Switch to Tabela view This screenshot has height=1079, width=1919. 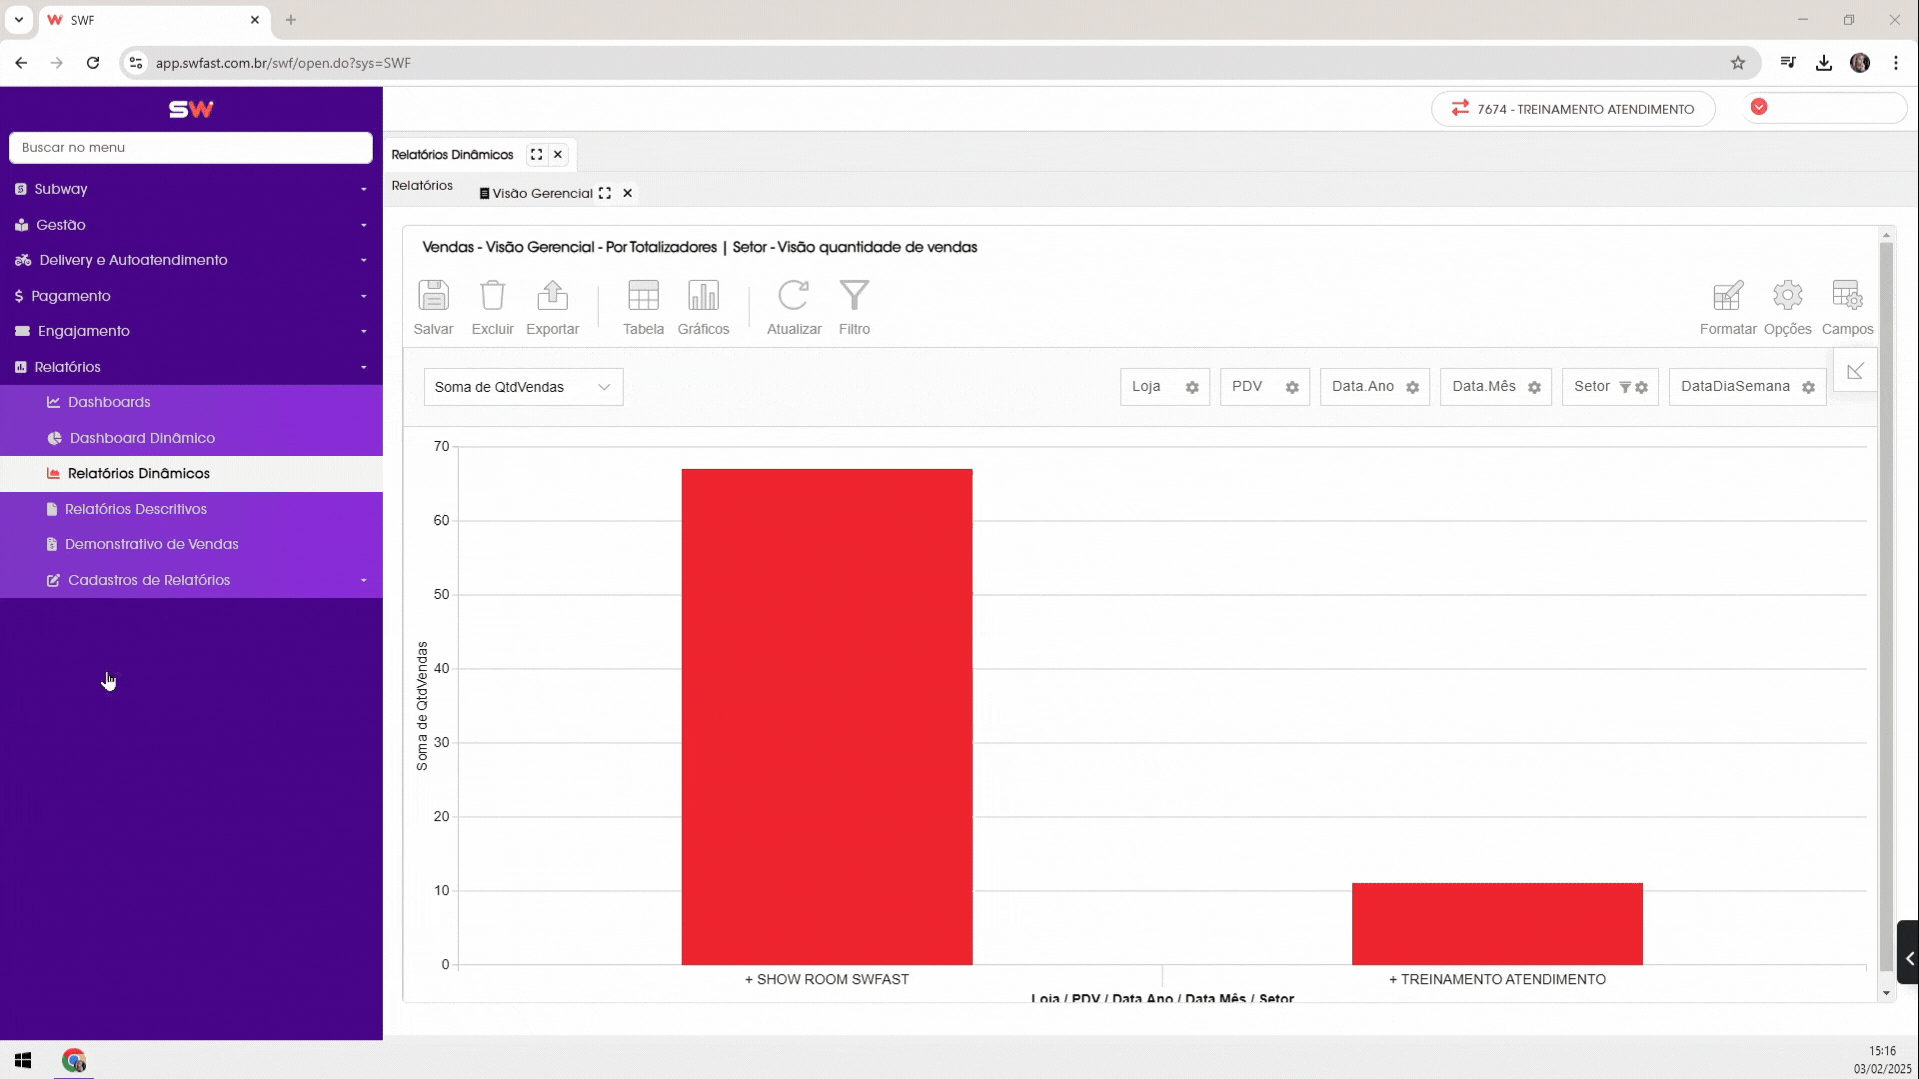643,306
